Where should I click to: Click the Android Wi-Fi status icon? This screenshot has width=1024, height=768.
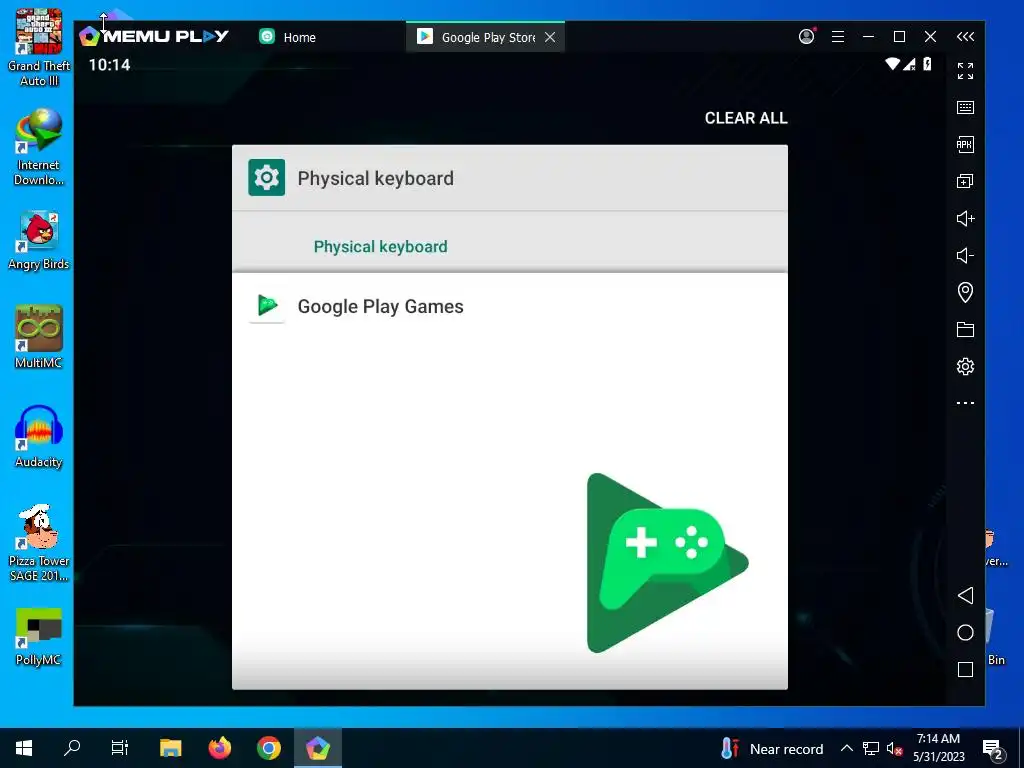892,64
